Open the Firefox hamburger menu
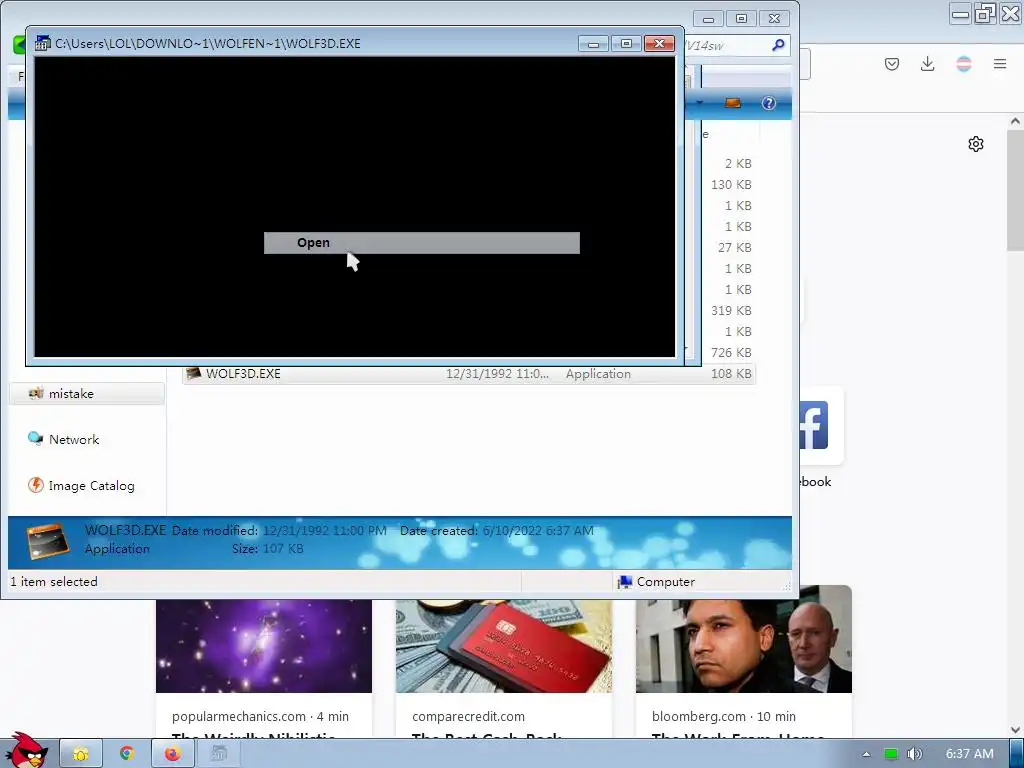This screenshot has width=1024, height=768. 1000,64
